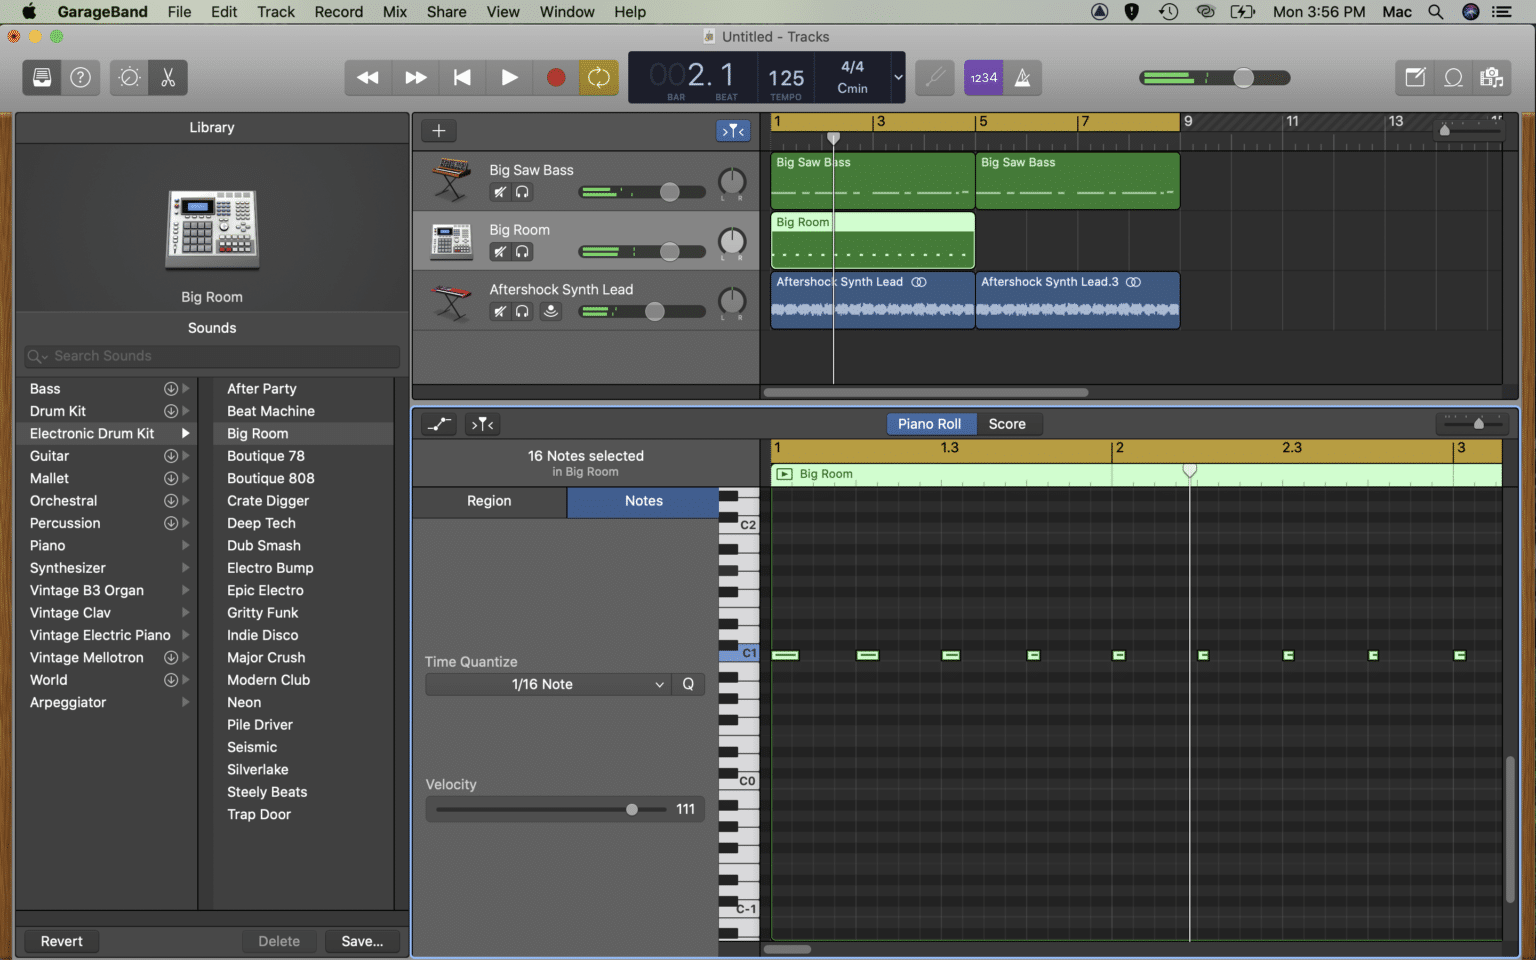This screenshot has height=960, width=1536.
Task: Click the Save... button
Action: [x=362, y=941]
